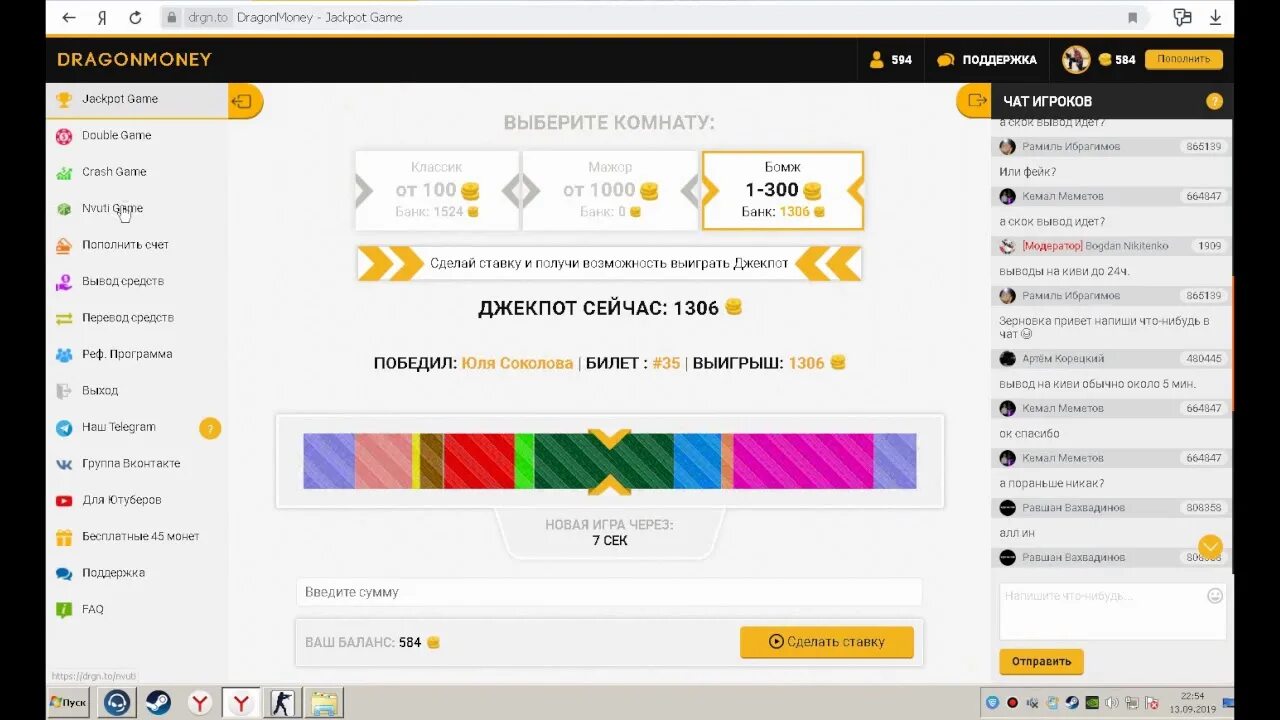Image resolution: width=1280 pixels, height=720 pixels.
Task: Click the chat help question icon
Action: [1214, 101]
